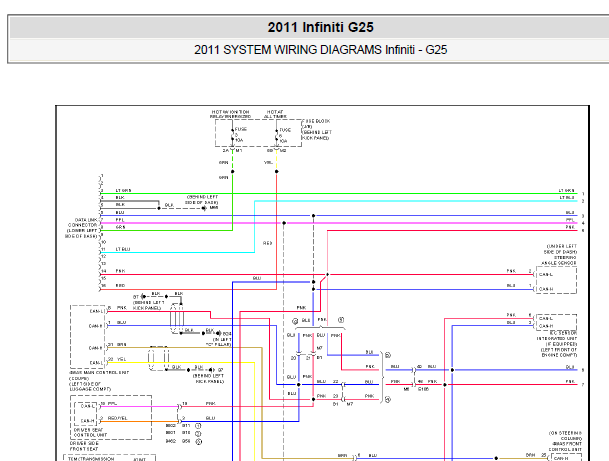The image size is (609, 461).
Task: Click the DATA LINK CONNECTOR label
Action: 82,223
